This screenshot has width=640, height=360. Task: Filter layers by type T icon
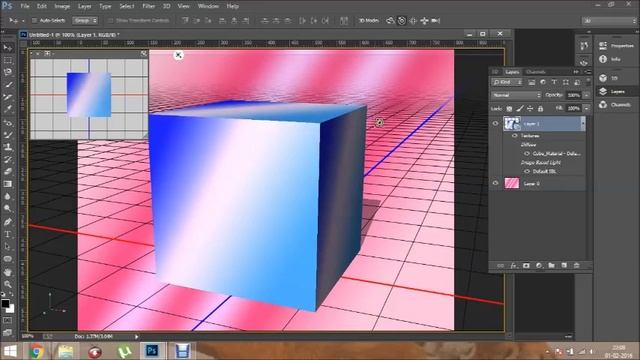pos(554,82)
